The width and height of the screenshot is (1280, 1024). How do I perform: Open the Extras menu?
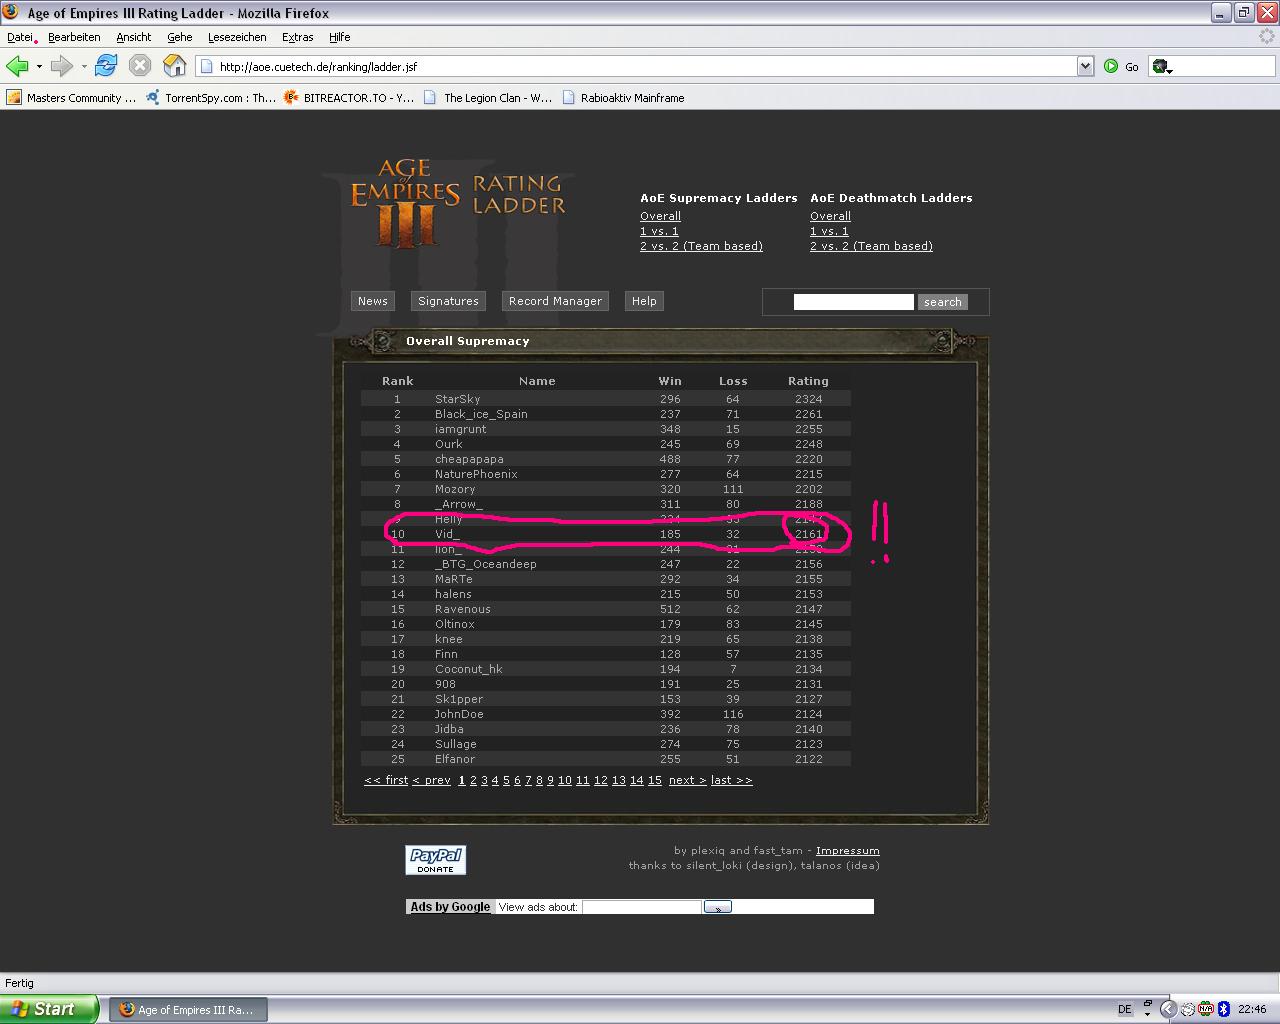point(298,37)
